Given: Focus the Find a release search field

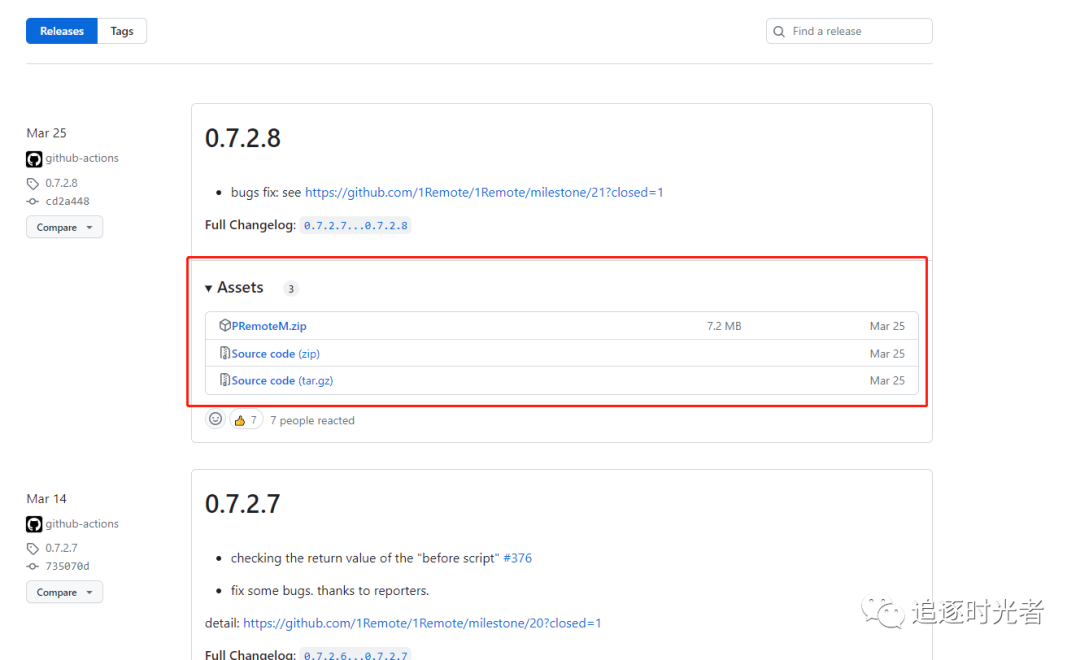Looking at the screenshot, I should [849, 31].
